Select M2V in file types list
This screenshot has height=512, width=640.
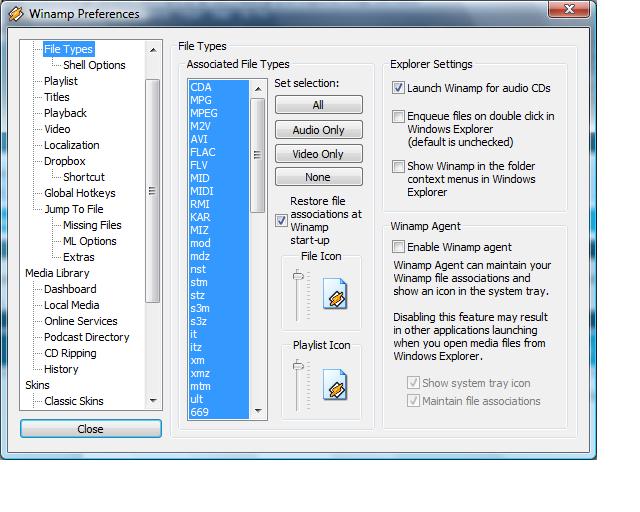[x=219, y=126]
